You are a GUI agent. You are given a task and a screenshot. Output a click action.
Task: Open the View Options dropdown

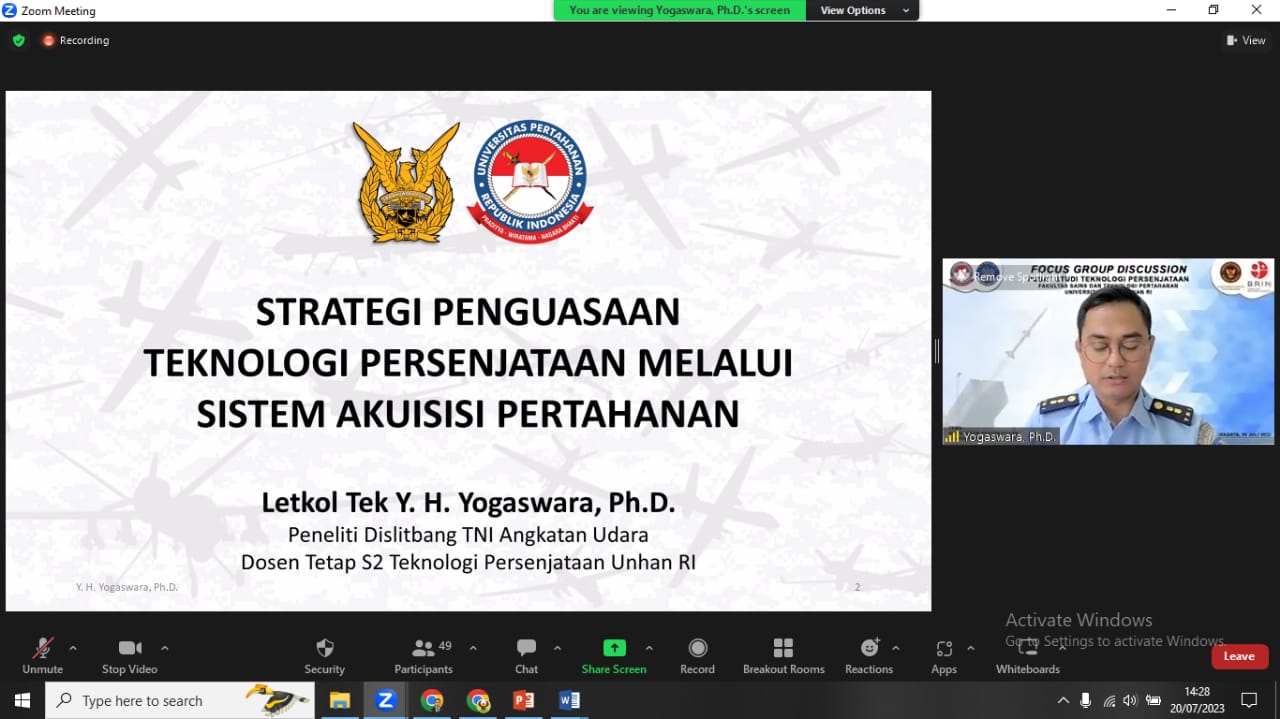pyautogui.click(x=862, y=10)
